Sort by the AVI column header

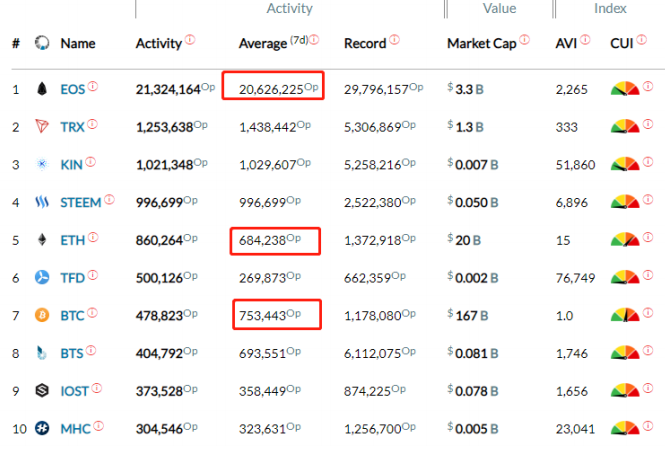pos(566,43)
